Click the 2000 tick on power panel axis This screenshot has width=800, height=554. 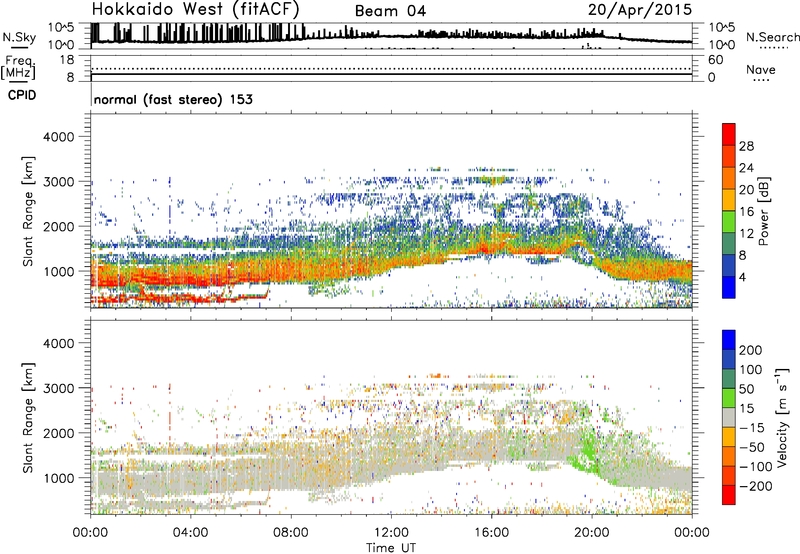coord(59,226)
